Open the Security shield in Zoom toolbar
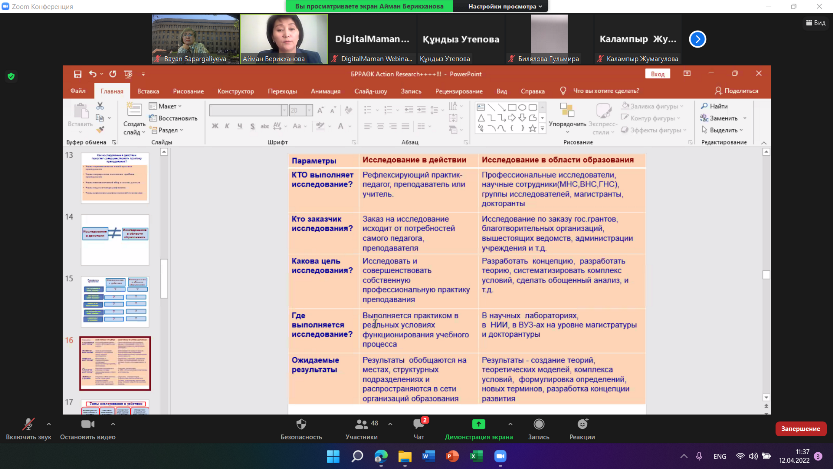The image size is (833, 469). [302, 426]
